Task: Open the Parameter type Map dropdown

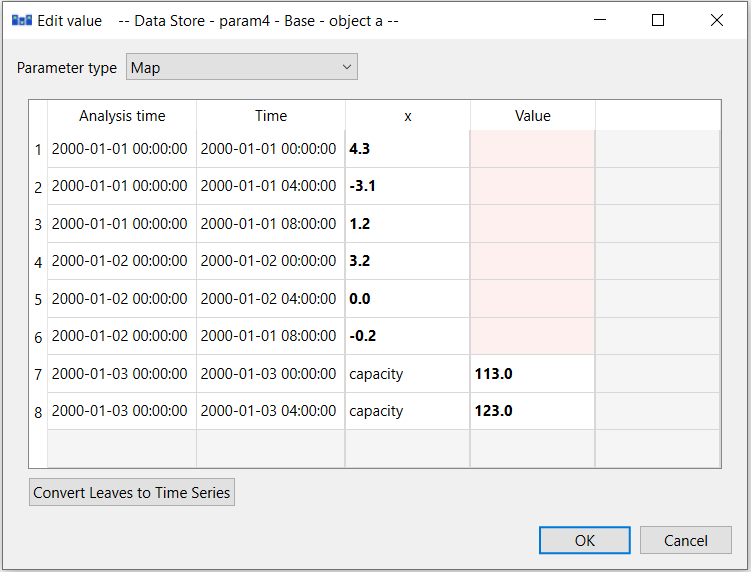Action: click(242, 67)
